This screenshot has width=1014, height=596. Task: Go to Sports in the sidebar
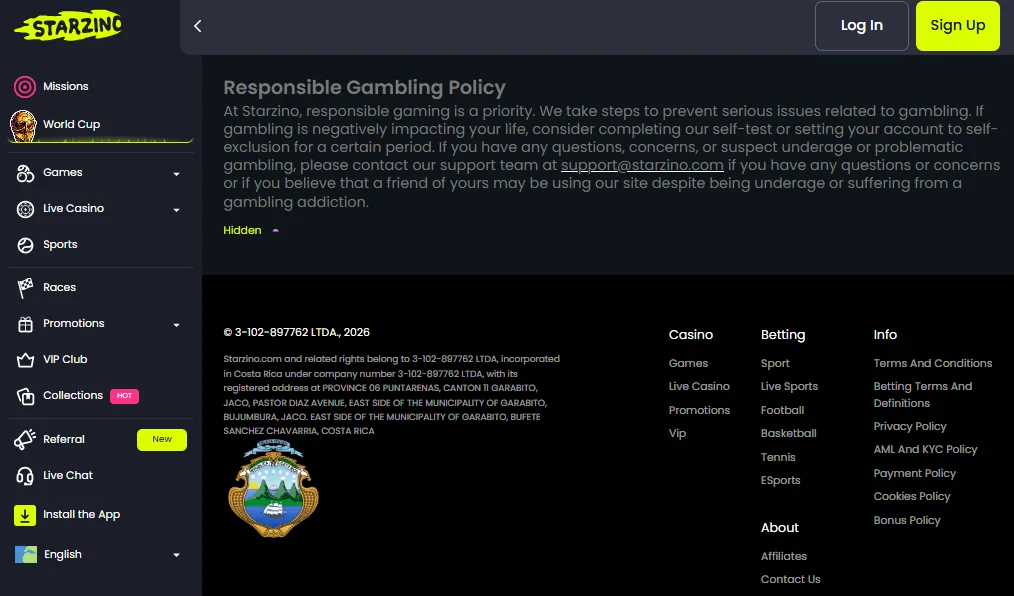60,244
